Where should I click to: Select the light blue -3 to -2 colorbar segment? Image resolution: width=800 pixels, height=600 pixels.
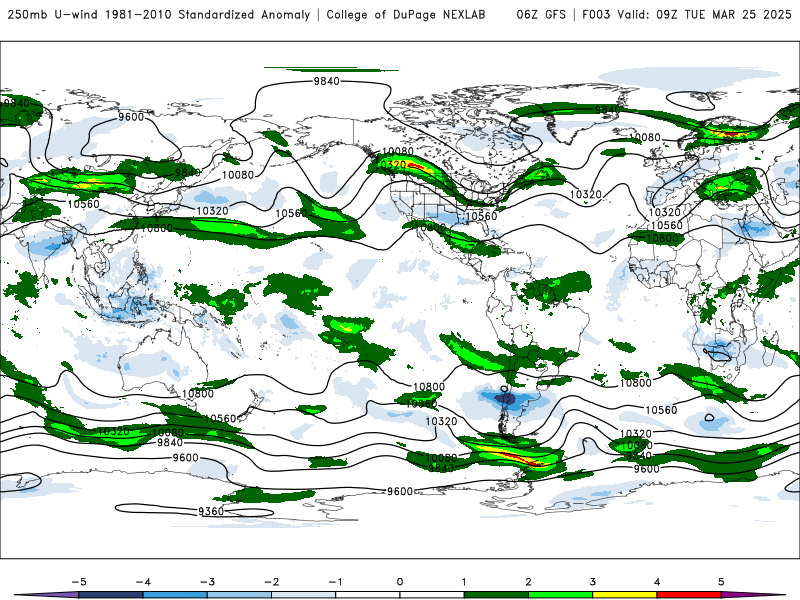point(239,595)
